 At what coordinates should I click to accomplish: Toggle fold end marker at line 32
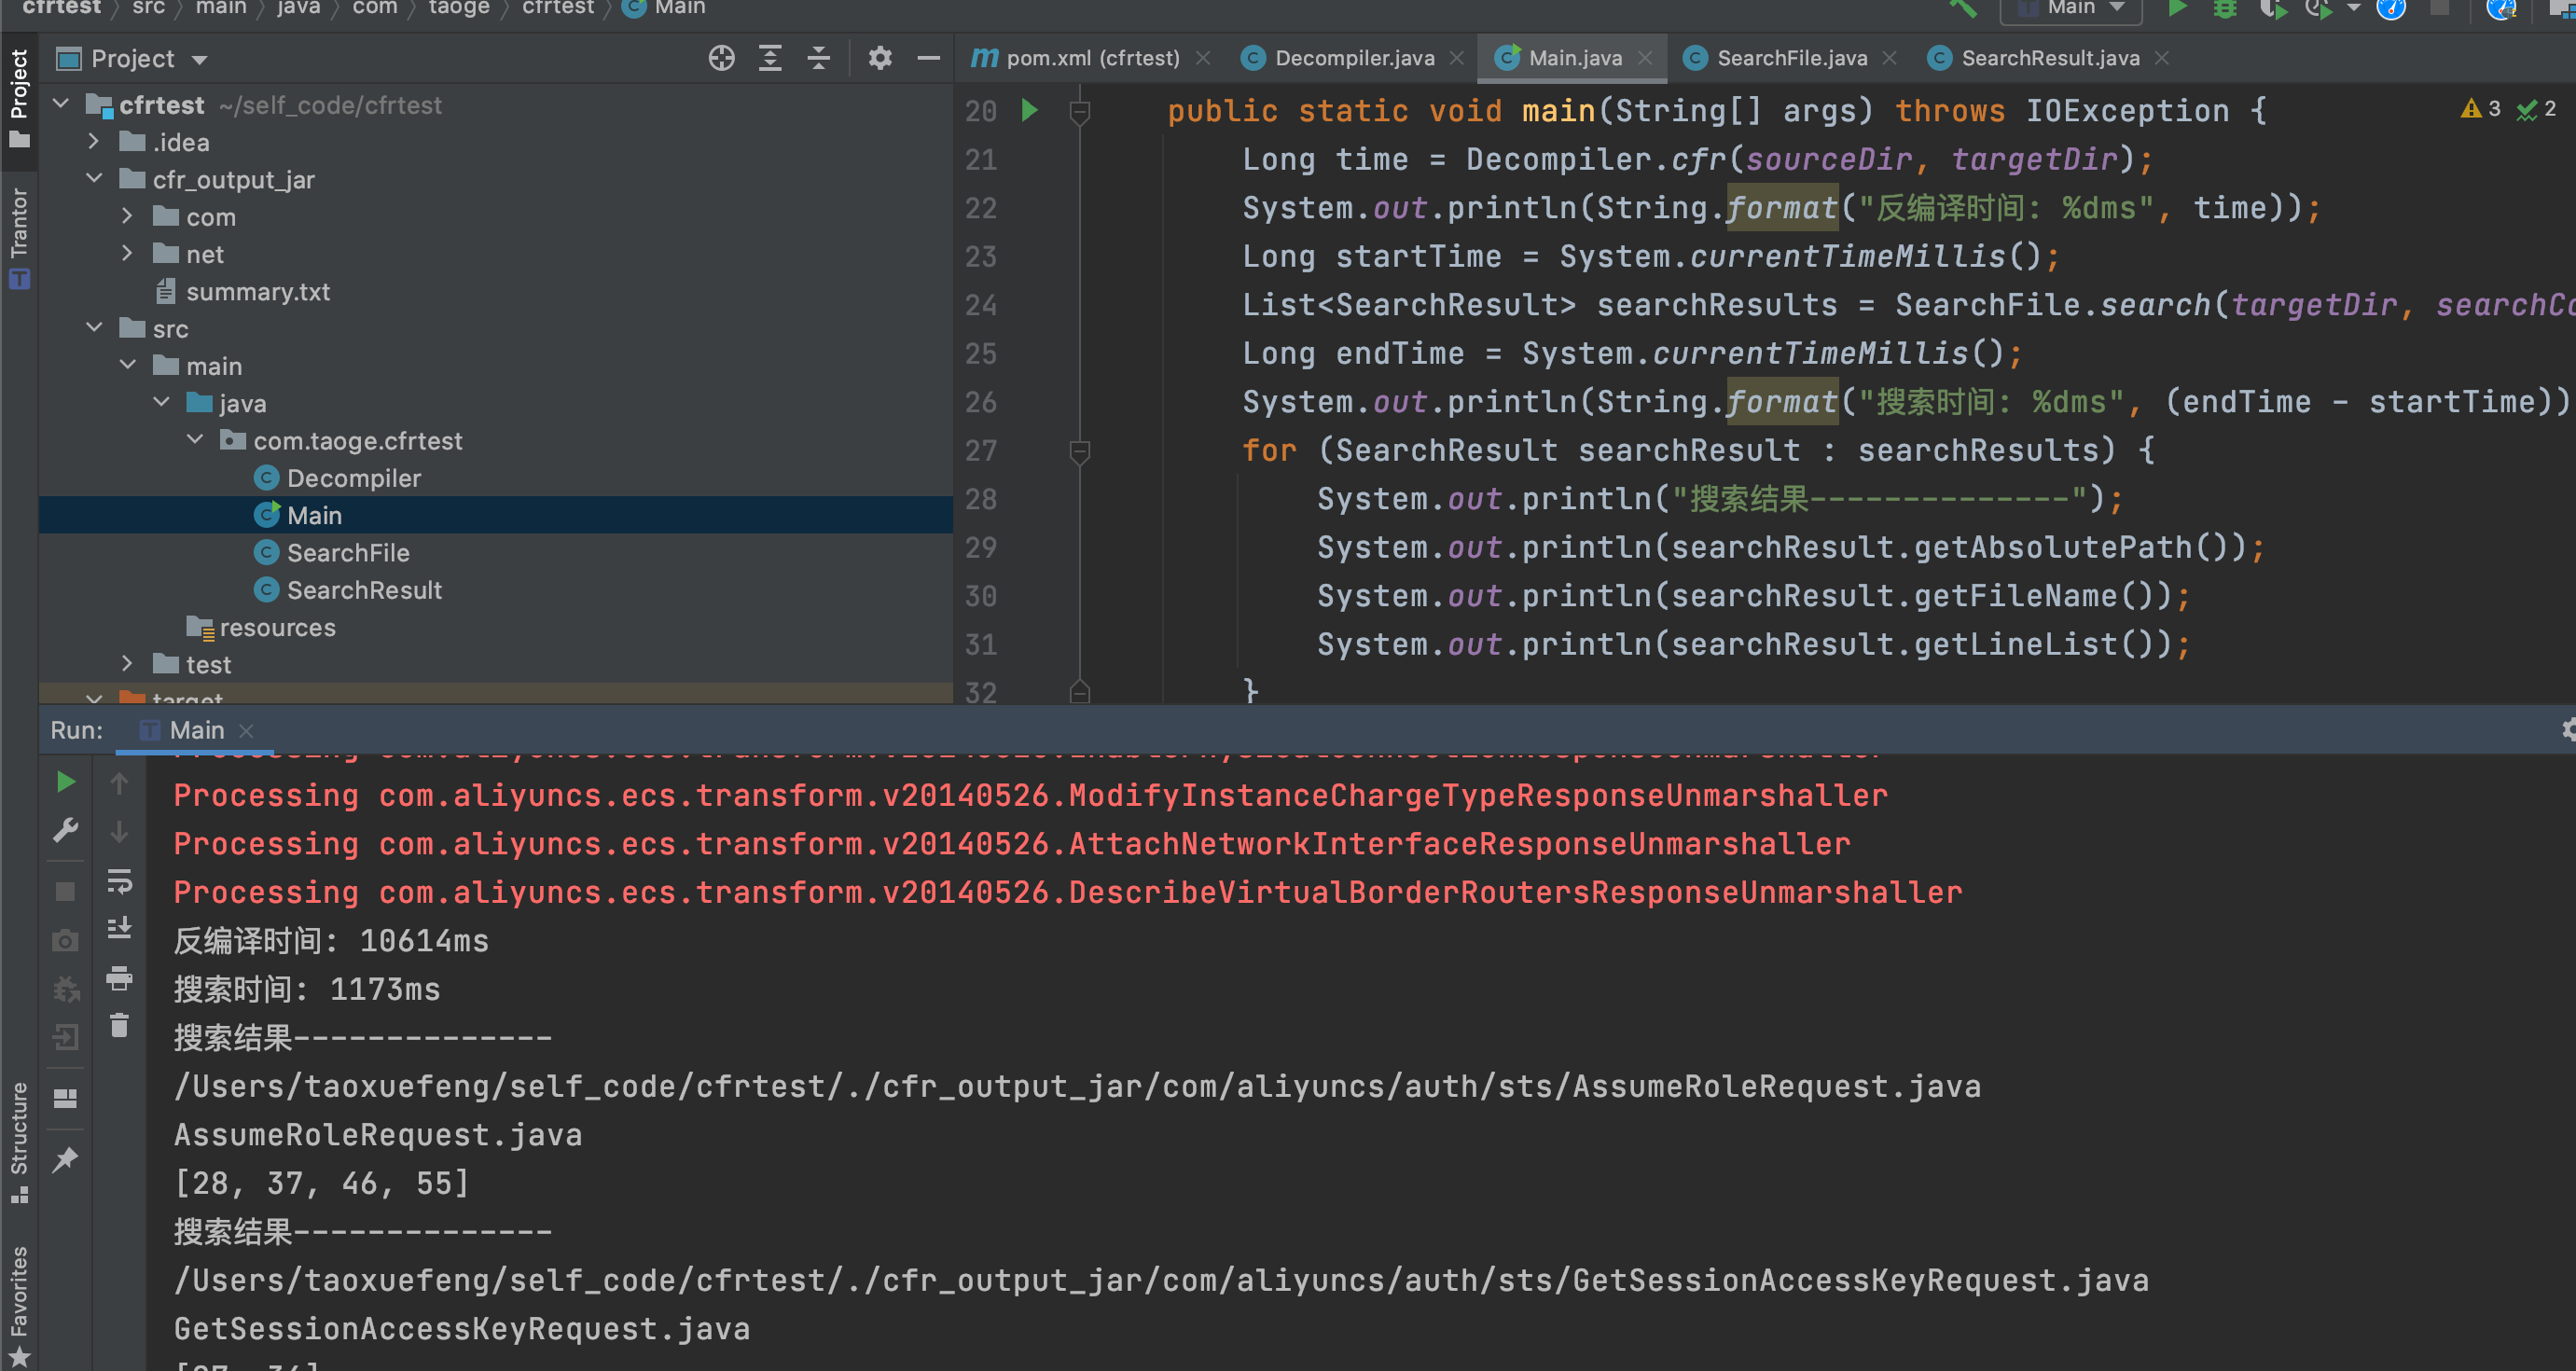[1079, 691]
